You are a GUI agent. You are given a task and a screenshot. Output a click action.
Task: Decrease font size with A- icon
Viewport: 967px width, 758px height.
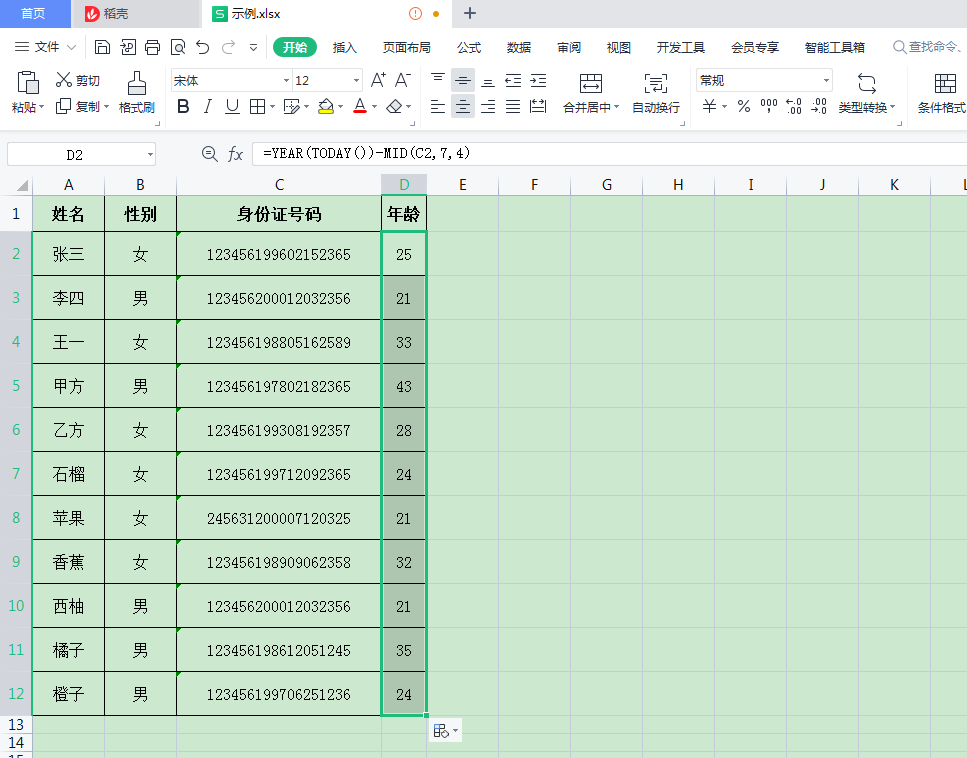pyautogui.click(x=403, y=80)
